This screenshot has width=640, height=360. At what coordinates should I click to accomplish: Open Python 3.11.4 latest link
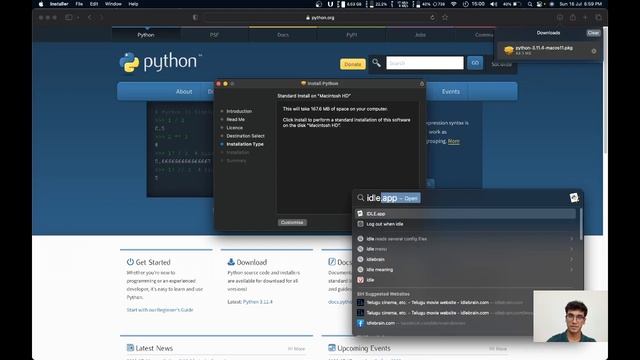(x=258, y=302)
